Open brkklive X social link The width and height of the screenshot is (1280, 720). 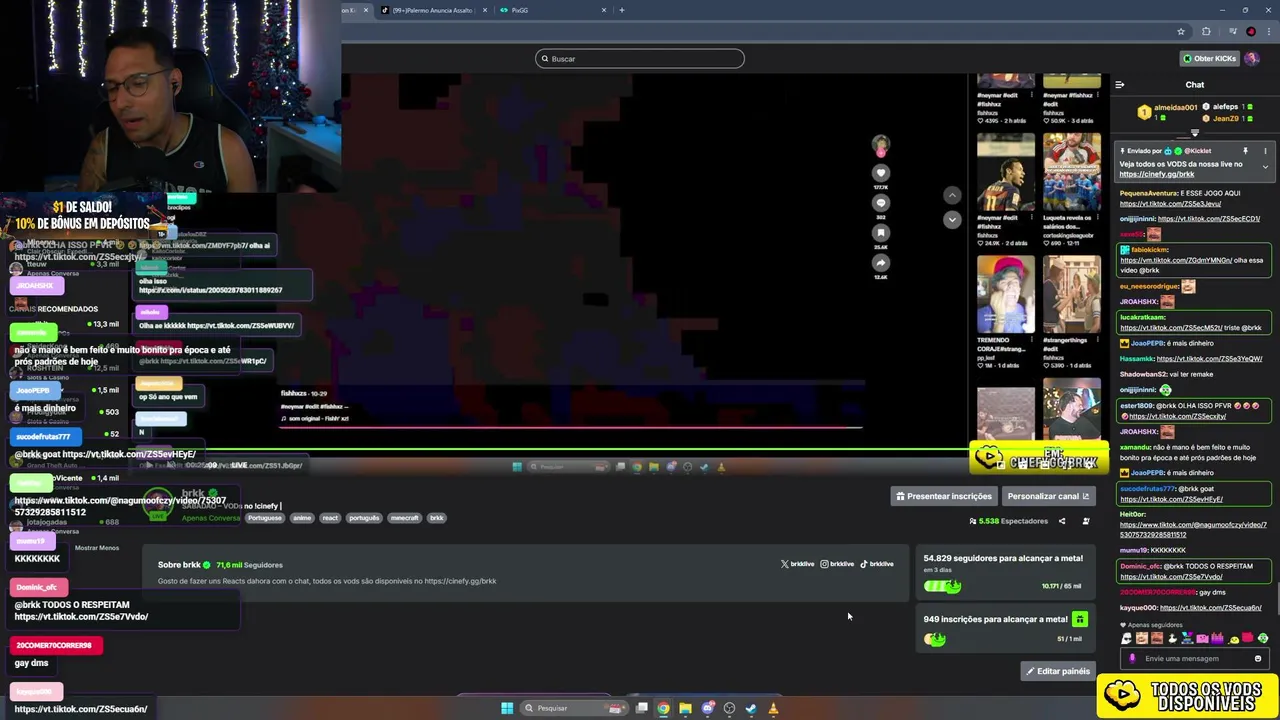point(797,564)
